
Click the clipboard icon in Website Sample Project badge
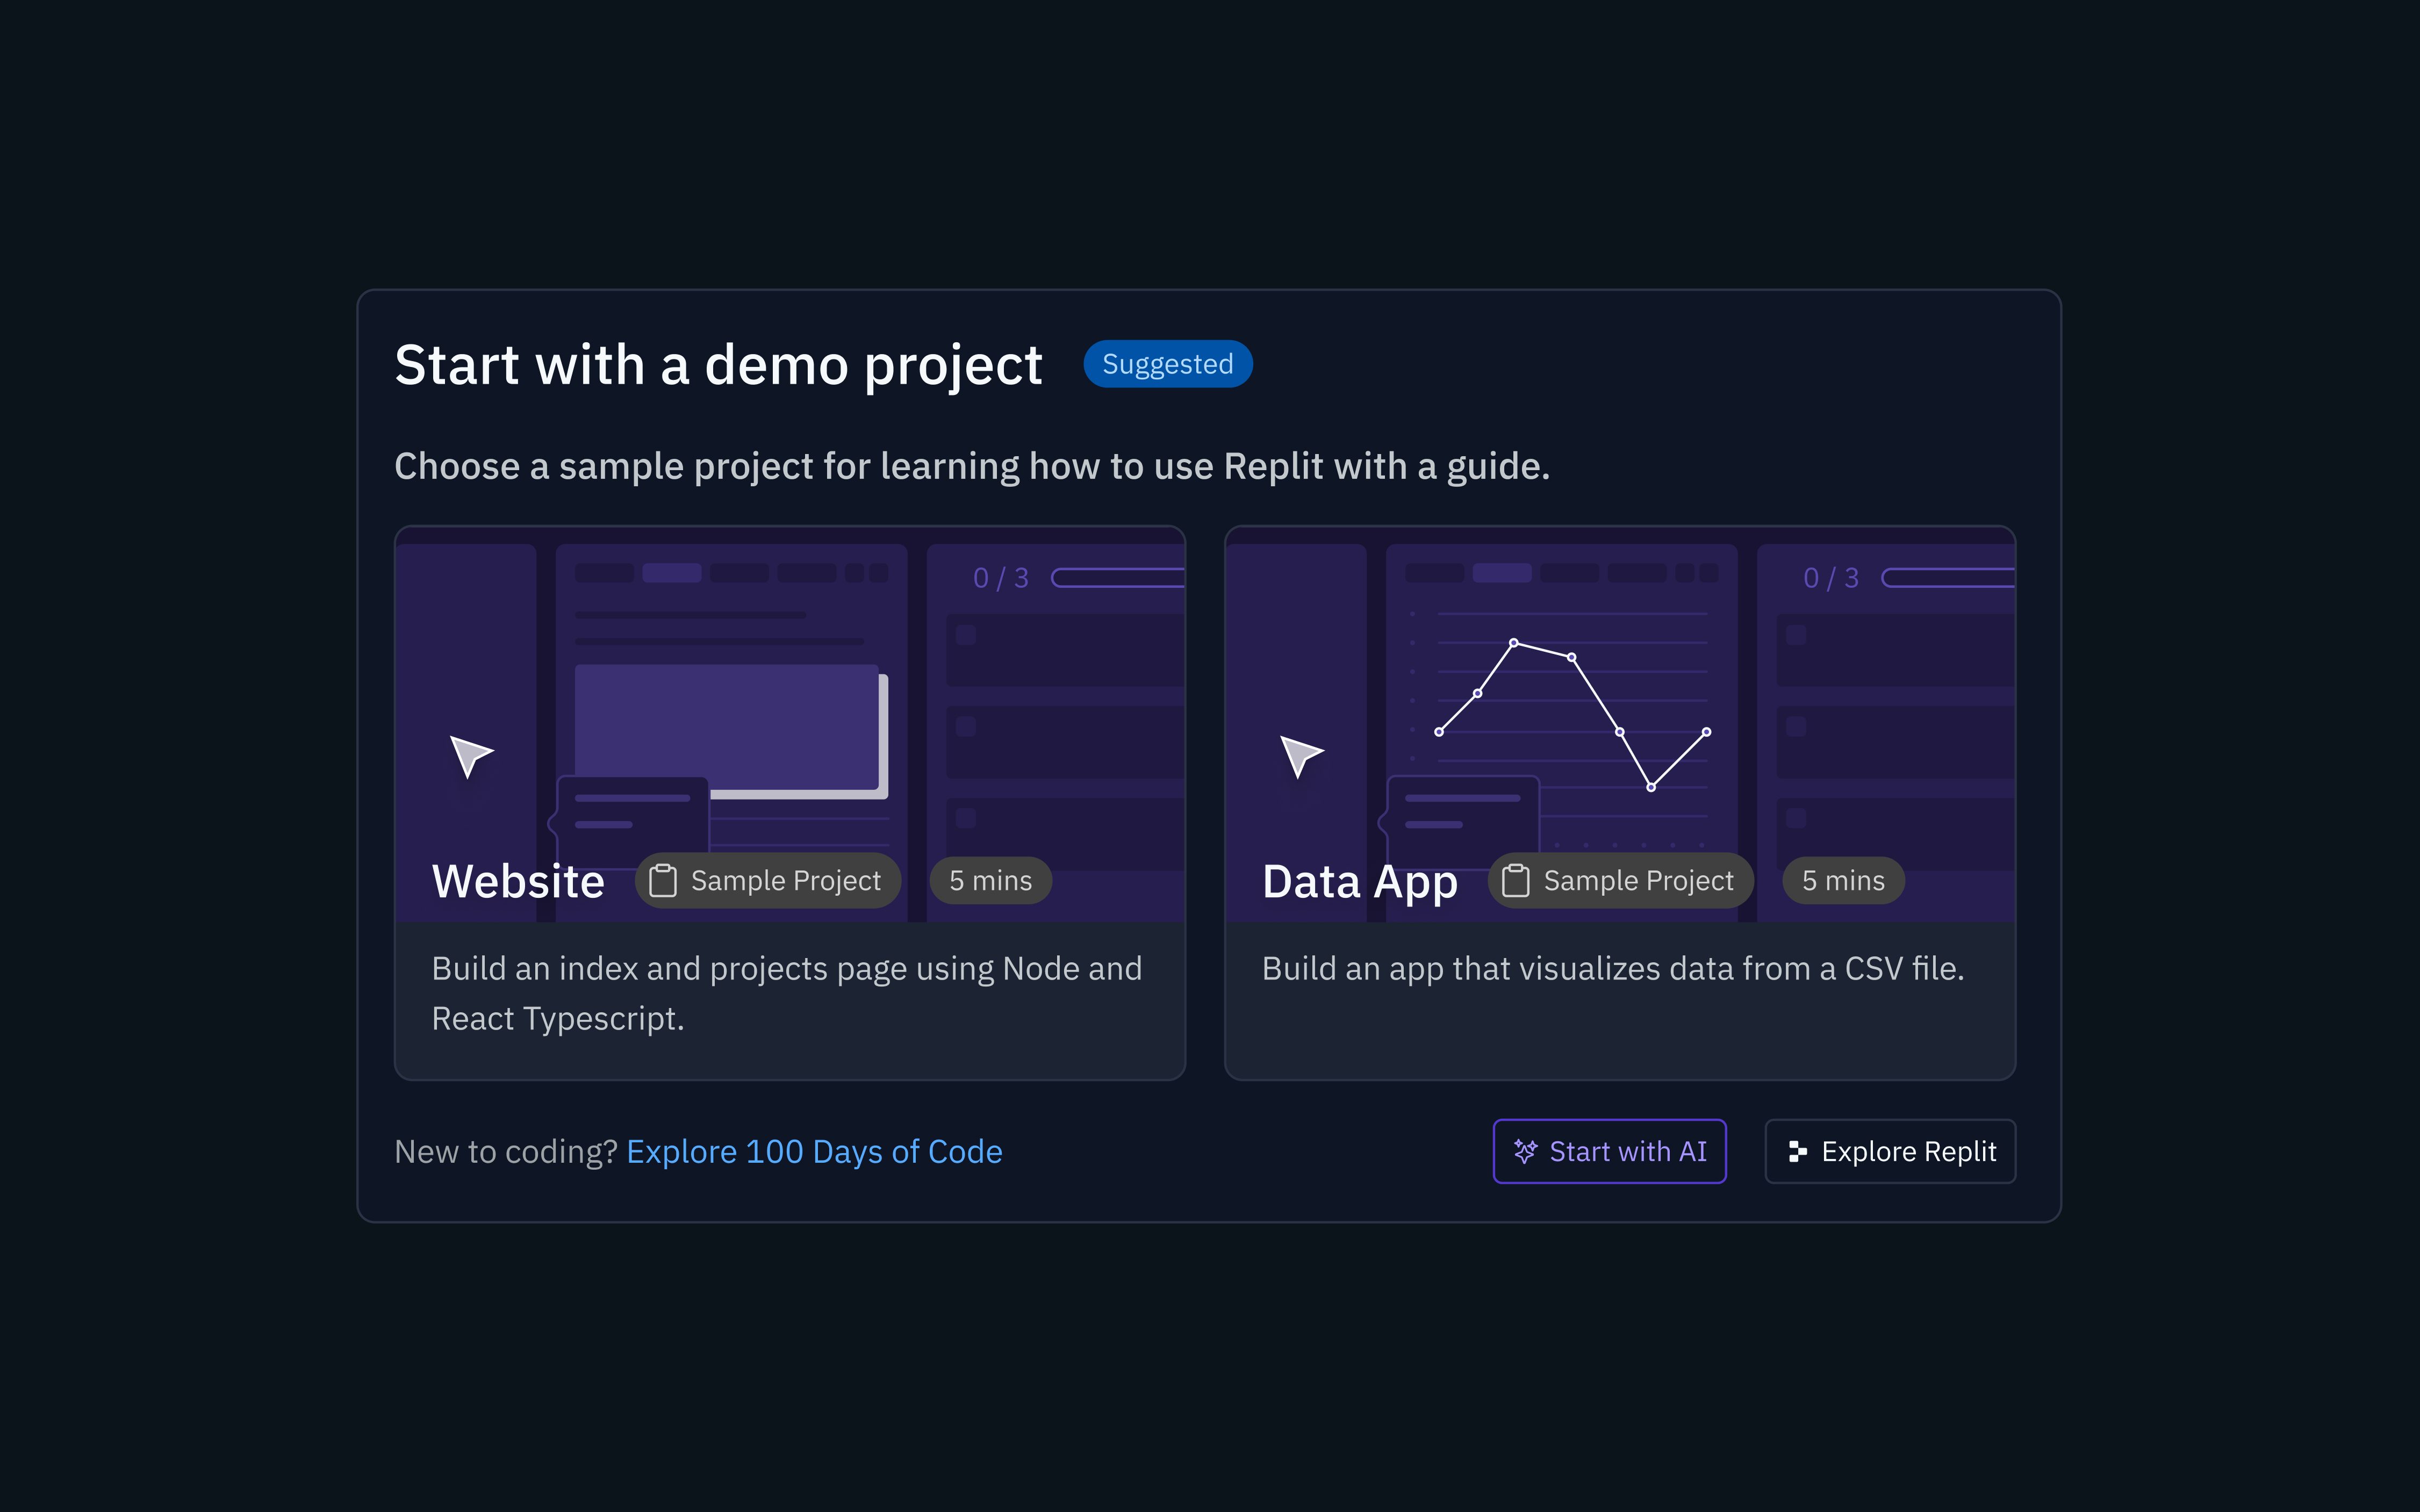[662, 881]
